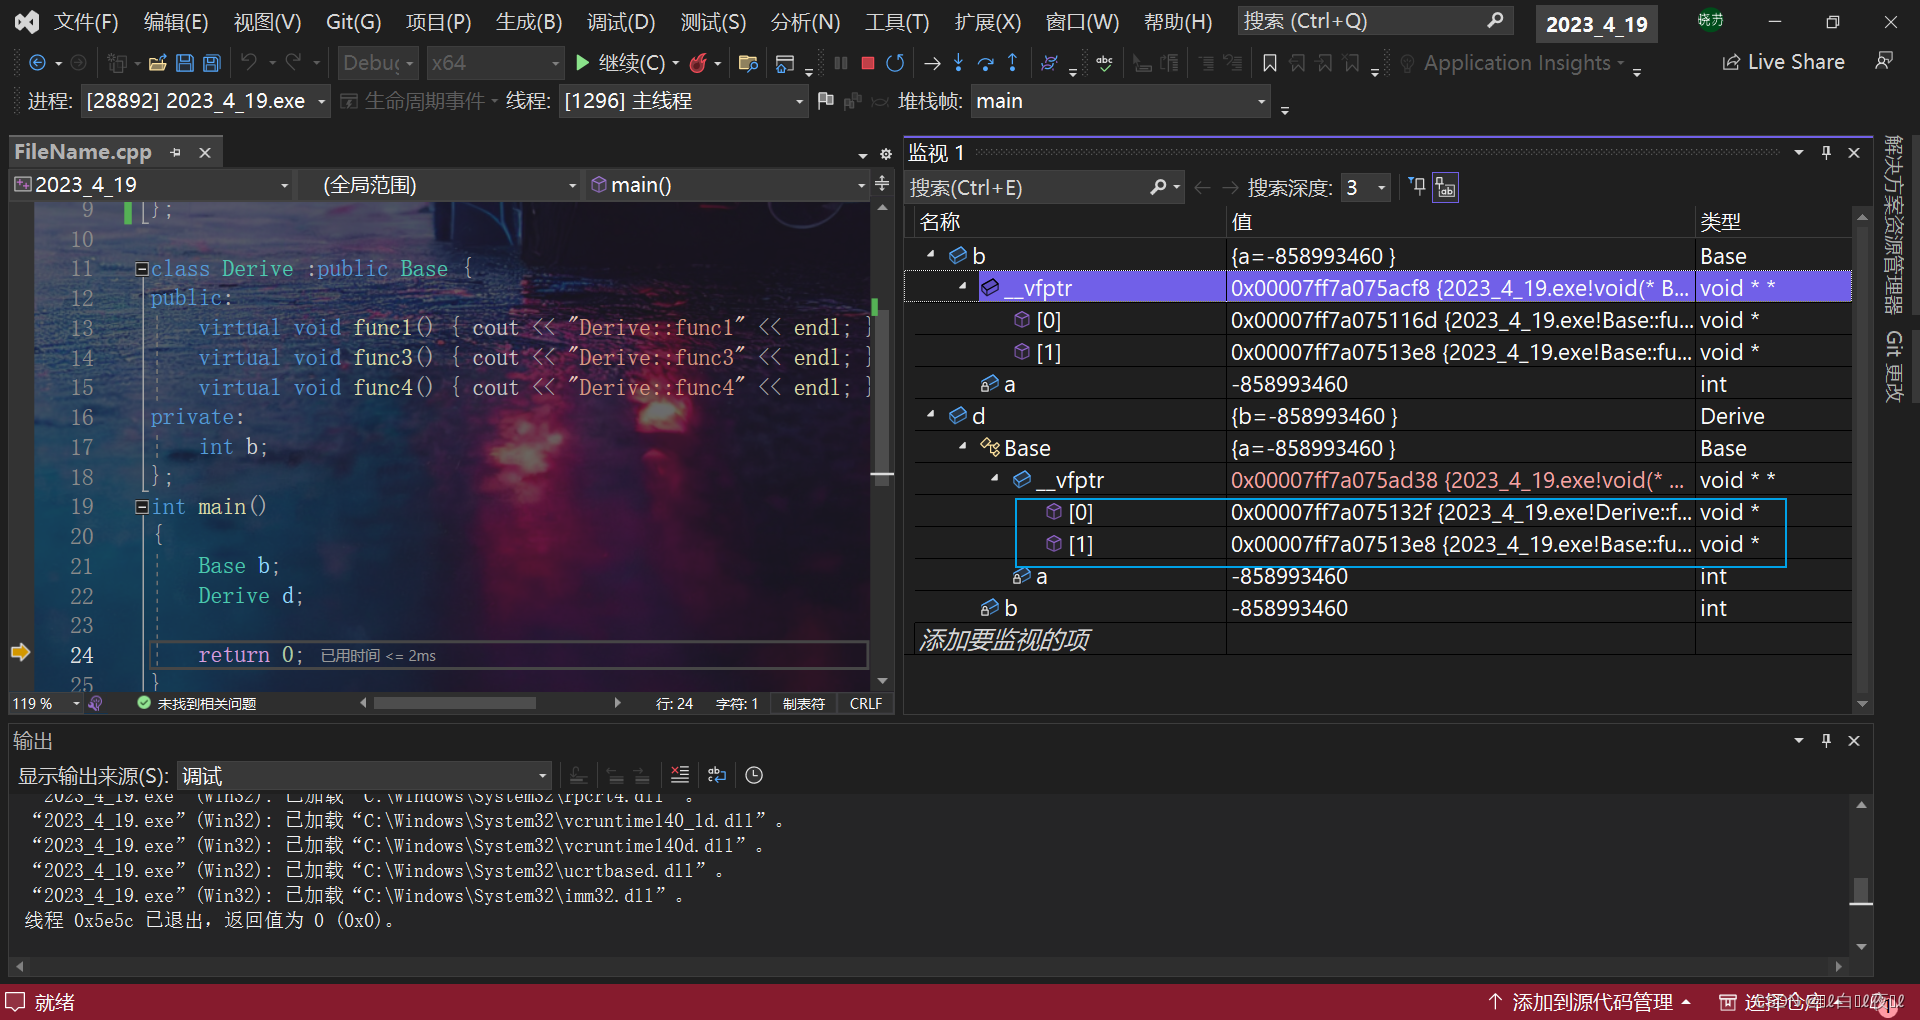Screen dimensions: 1920x1020
Task: Click the red Stop Debugging icon
Action: [867, 63]
